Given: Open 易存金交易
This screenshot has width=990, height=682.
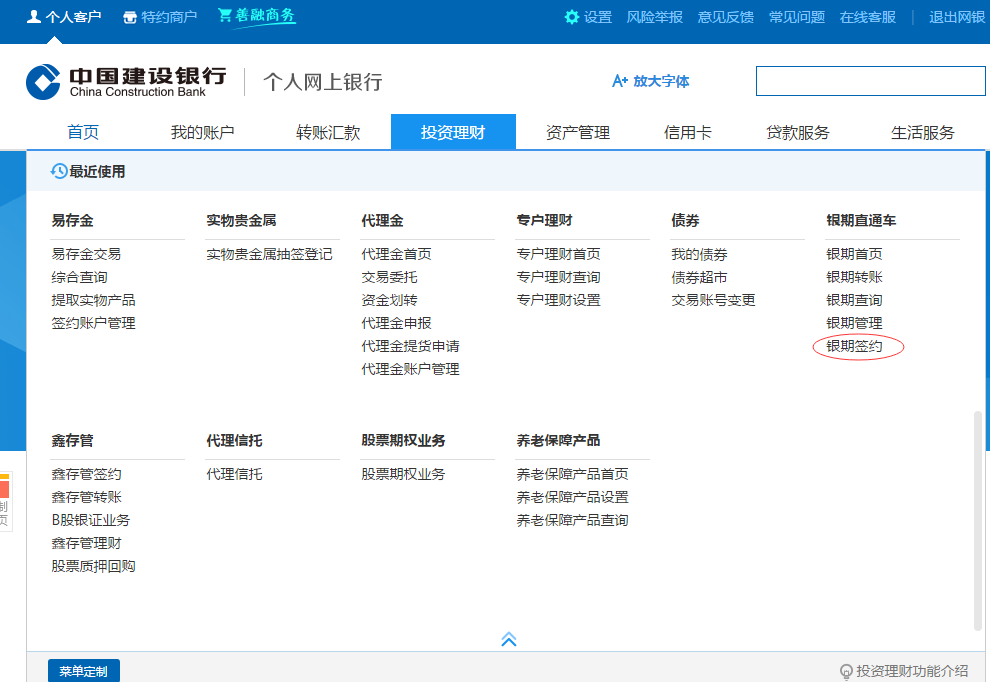Looking at the screenshot, I should 86,254.
